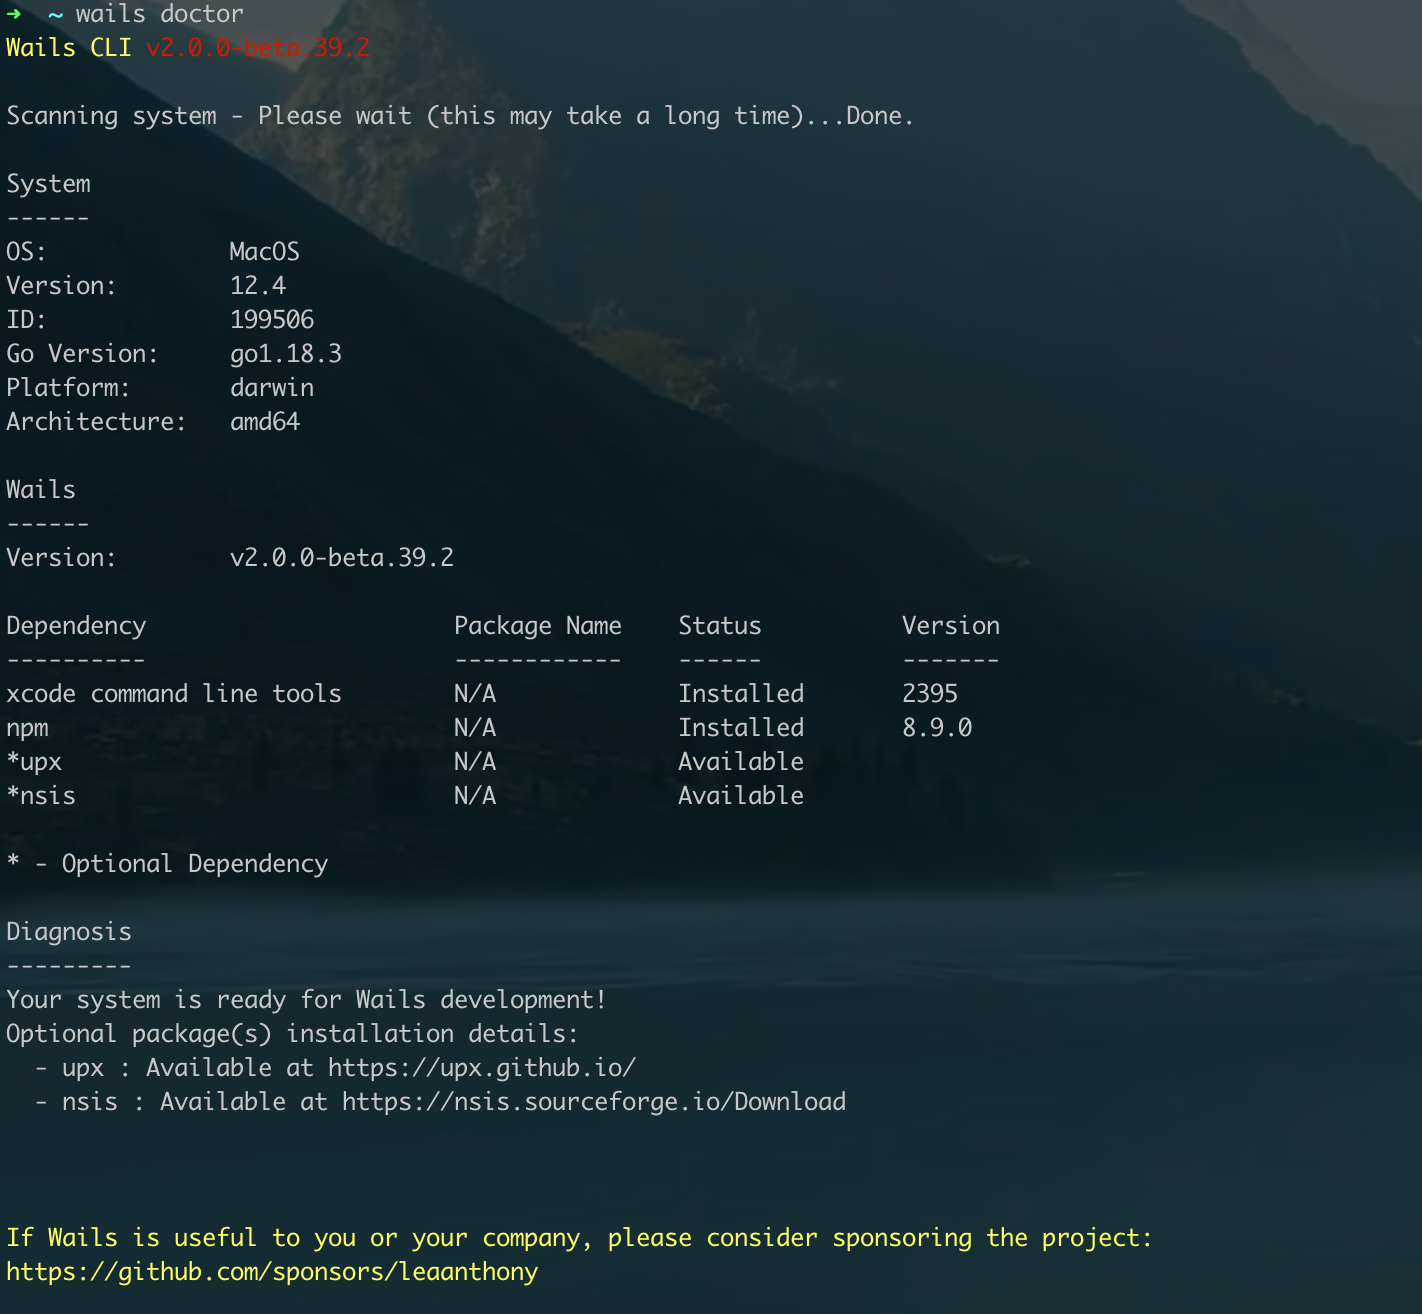The height and width of the screenshot is (1314, 1422).
Task: Select the npm version 8.9.0
Action: 936,727
